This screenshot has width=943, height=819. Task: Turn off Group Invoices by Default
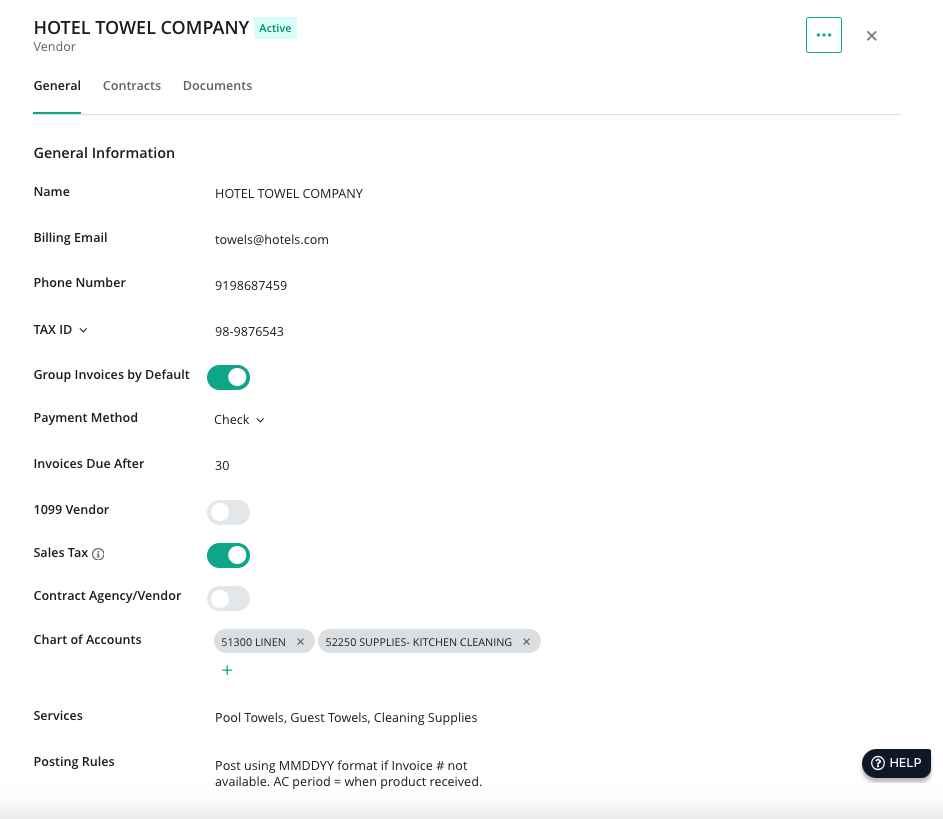click(x=229, y=377)
